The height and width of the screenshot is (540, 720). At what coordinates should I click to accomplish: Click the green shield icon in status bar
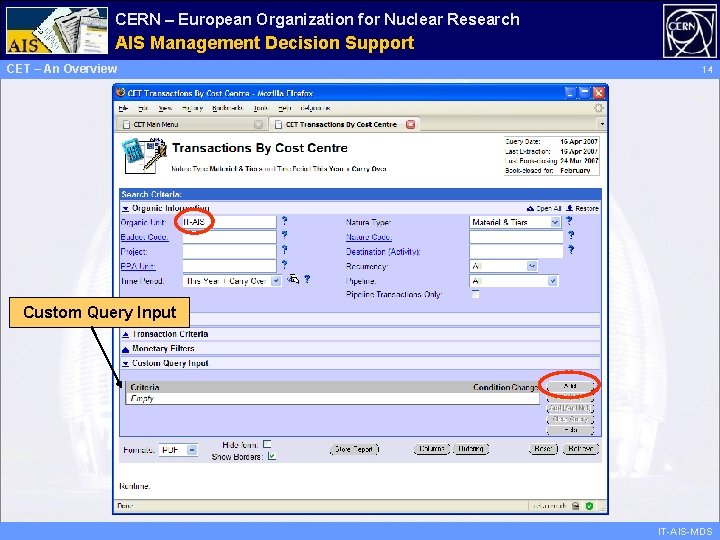click(x=590, y=506)
